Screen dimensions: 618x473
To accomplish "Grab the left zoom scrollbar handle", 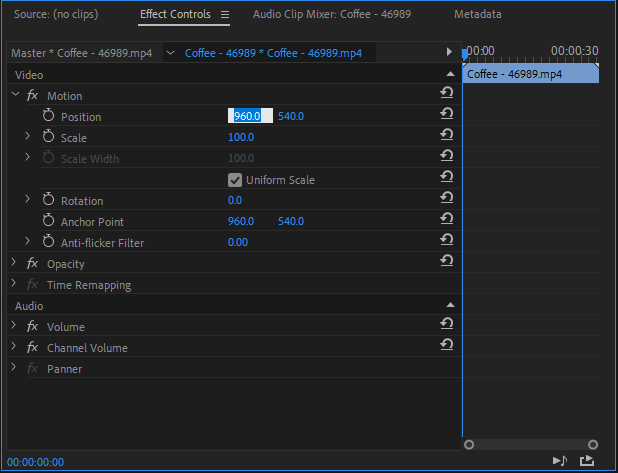I will pyautogui.click(x=469, y=445).
